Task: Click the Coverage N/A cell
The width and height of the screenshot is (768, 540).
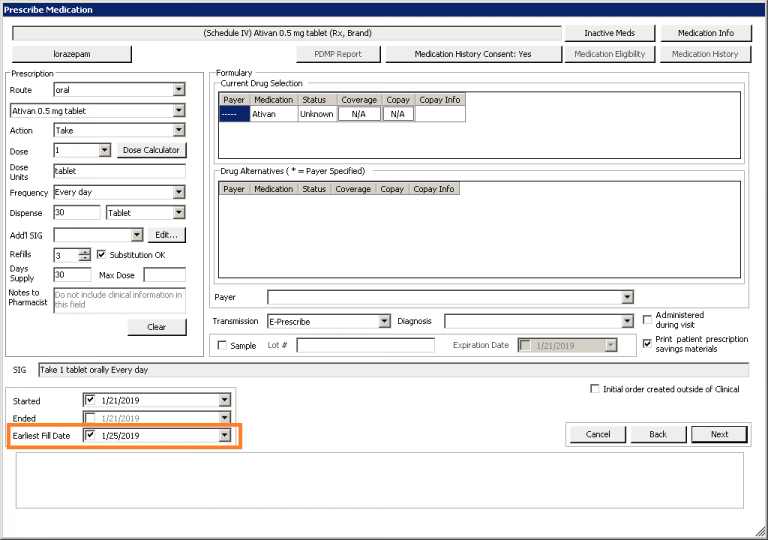Action: tap(359, 114)
